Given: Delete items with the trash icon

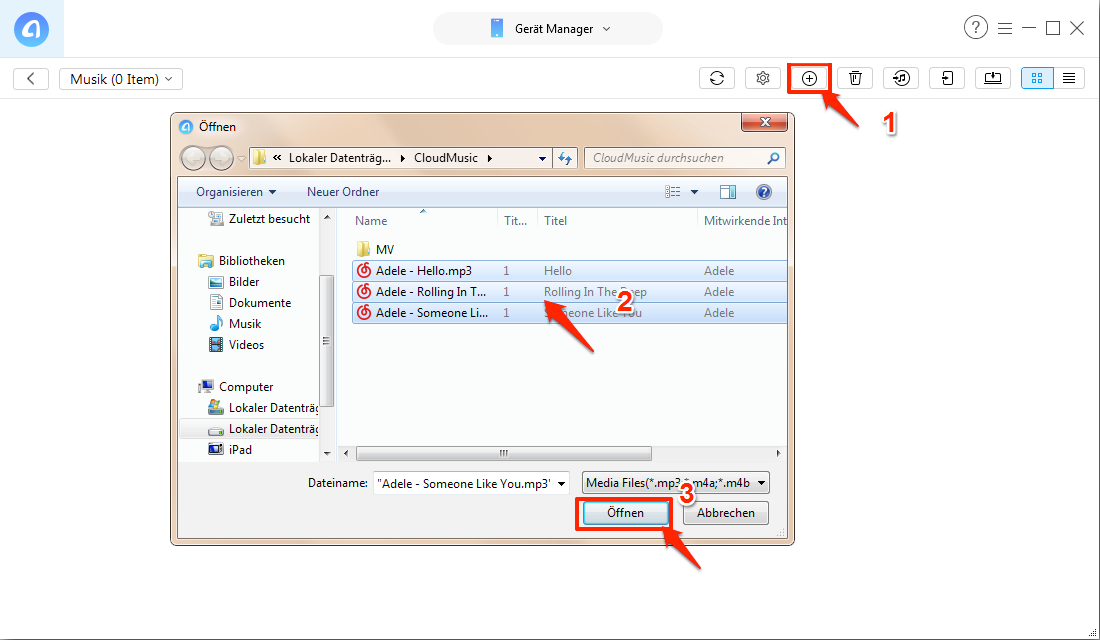Looking at the screenshot, I should [855, 78].
